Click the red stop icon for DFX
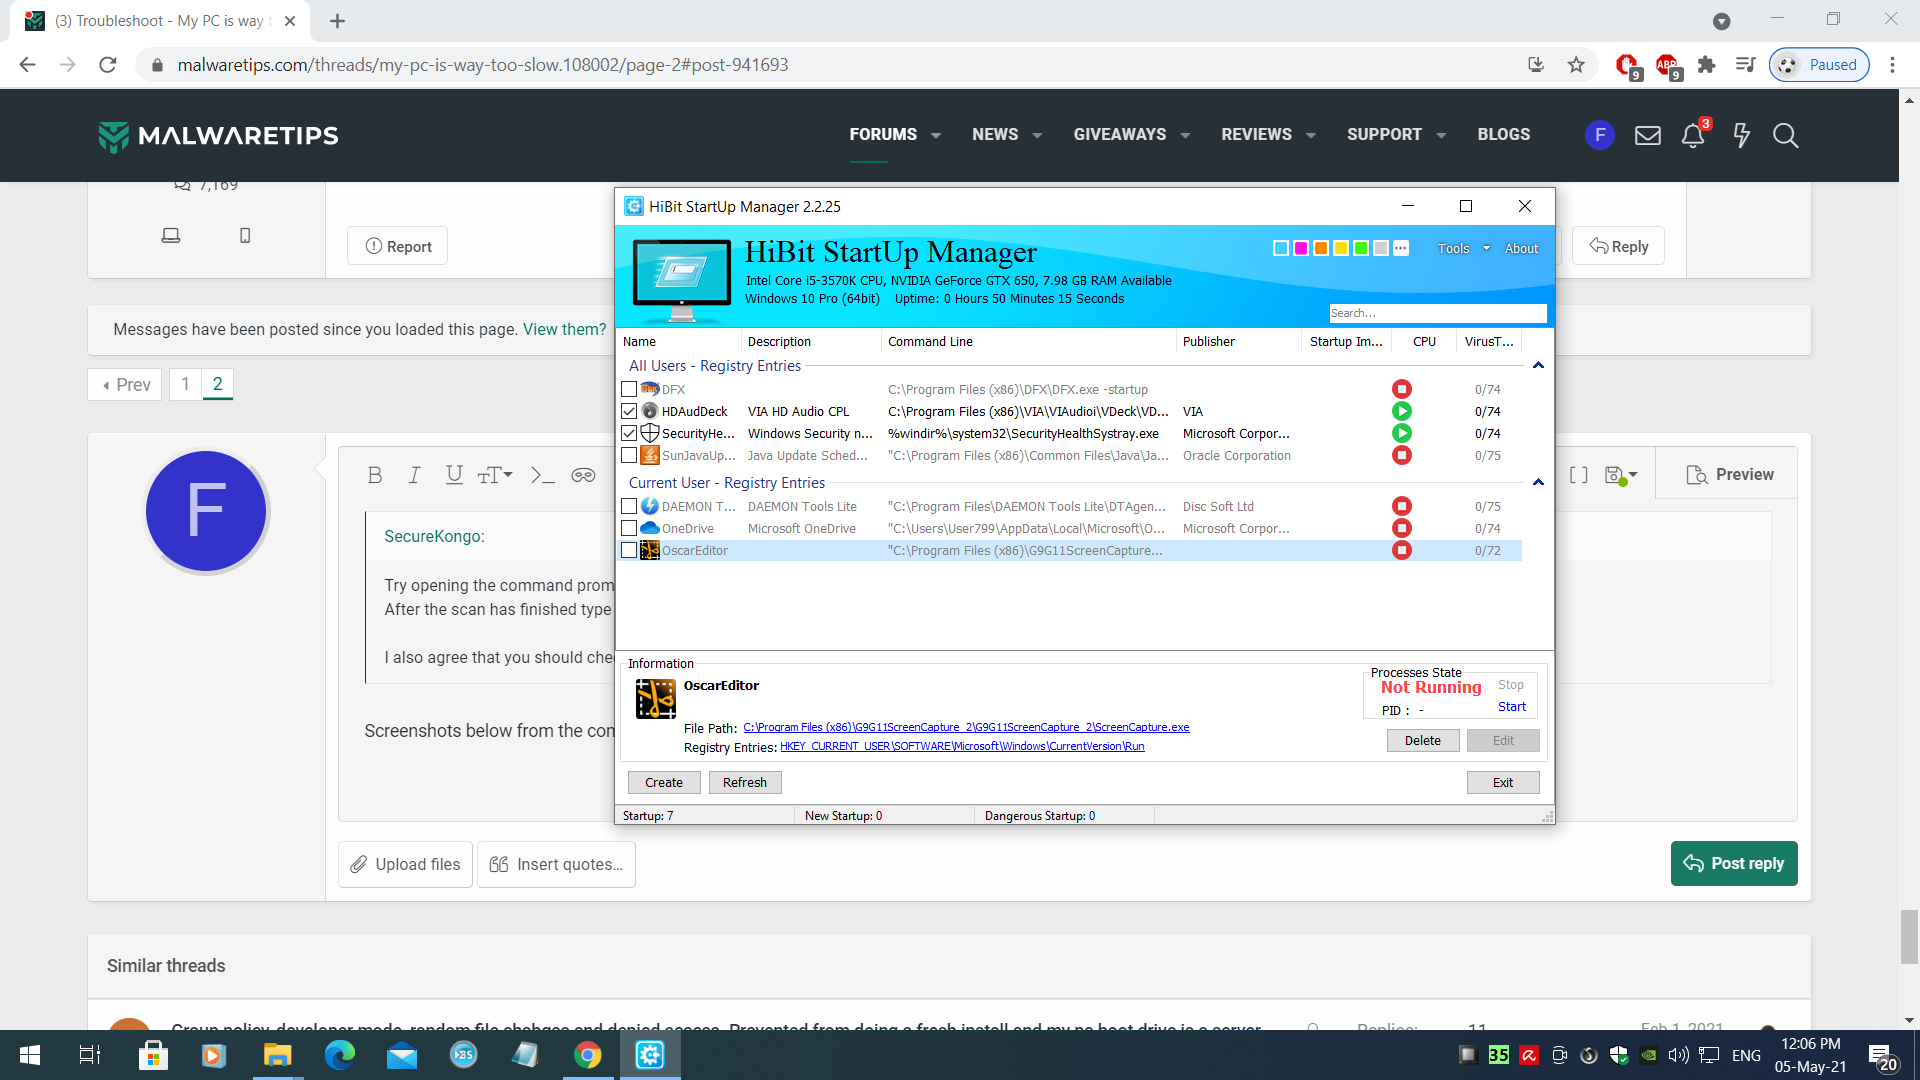This screenshot has height=1080, width=1920. tap(1402, 389)
